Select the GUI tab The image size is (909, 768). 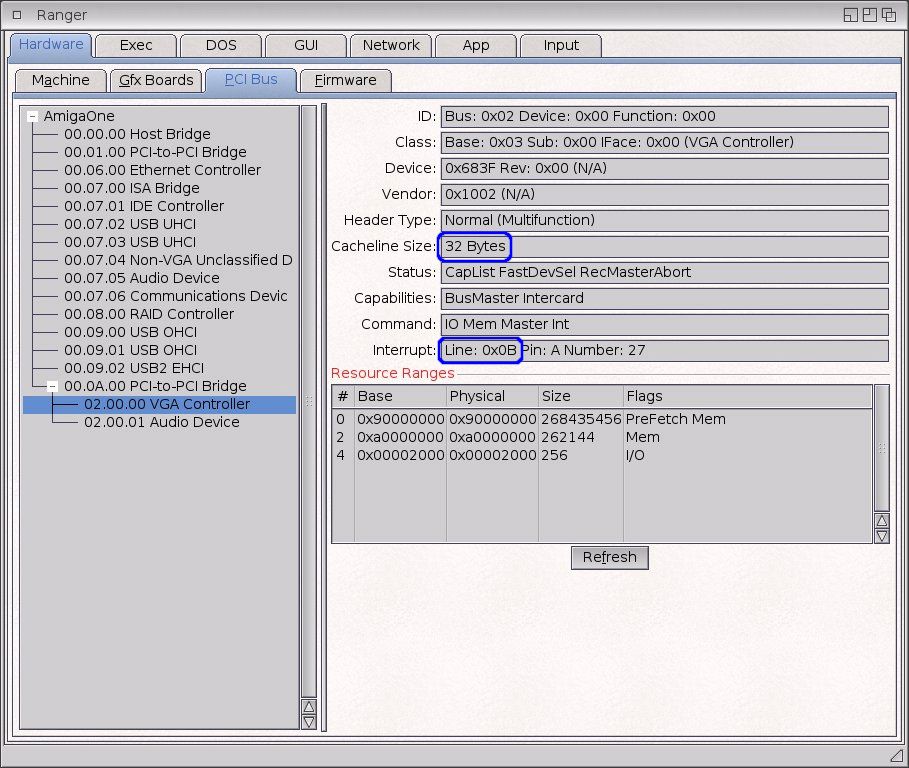(x=306, y=45)
